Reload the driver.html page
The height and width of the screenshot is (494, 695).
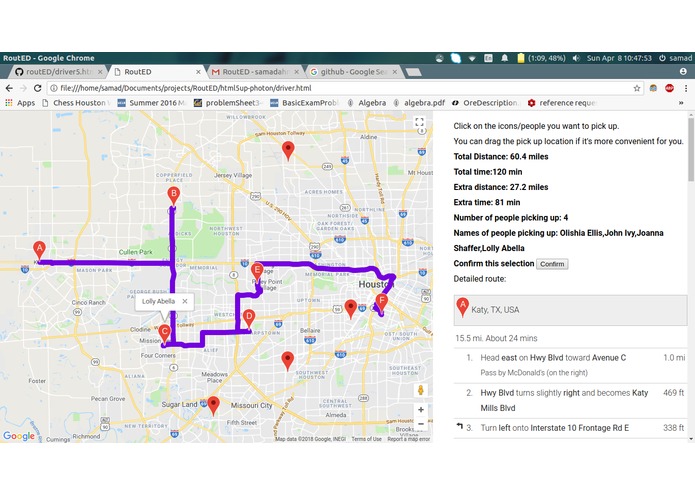(38, 88)
